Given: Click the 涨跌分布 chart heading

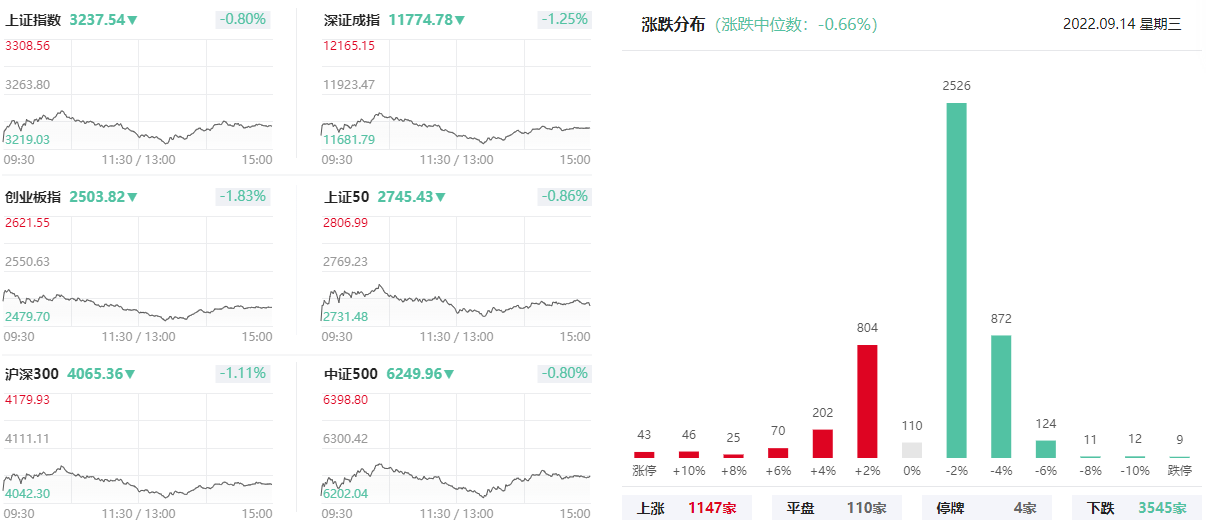Looking at the screenshot, I should (x=674, y=24).
